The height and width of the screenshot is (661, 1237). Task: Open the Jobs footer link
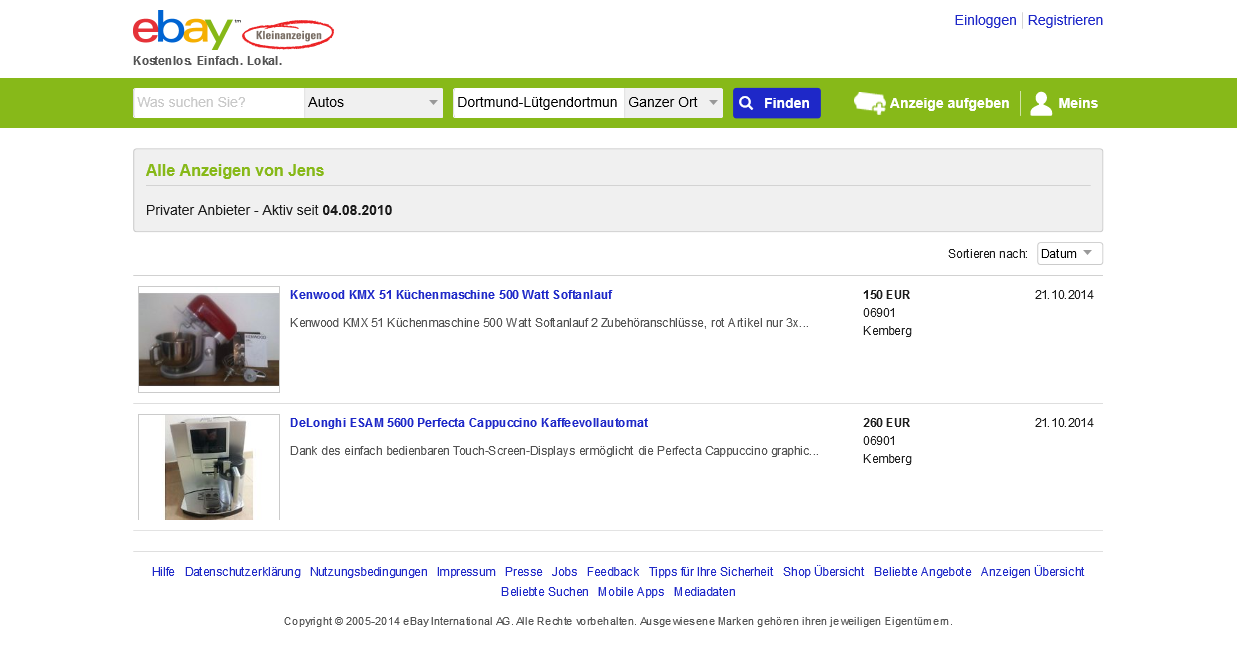(x=565, y=572)
